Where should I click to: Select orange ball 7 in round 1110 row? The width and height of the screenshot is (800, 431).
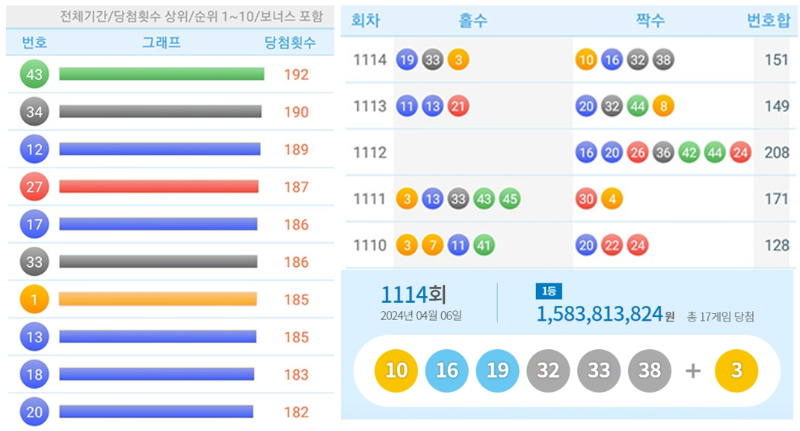tap(432, 245)
